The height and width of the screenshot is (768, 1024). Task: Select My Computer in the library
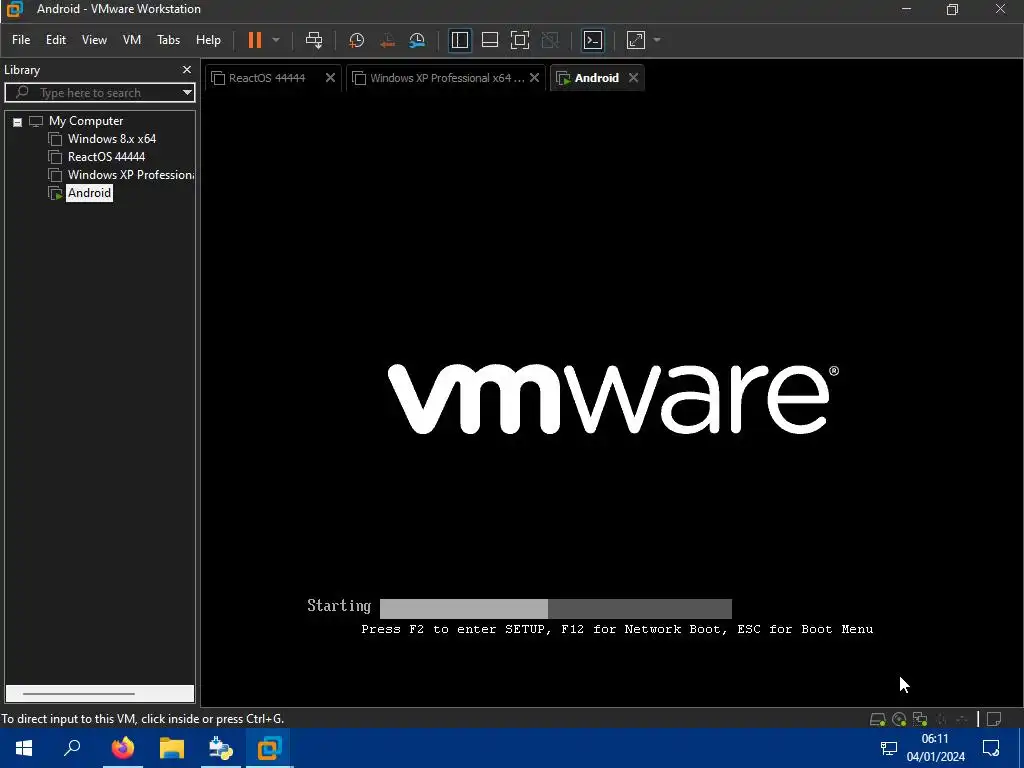point(86,121)
